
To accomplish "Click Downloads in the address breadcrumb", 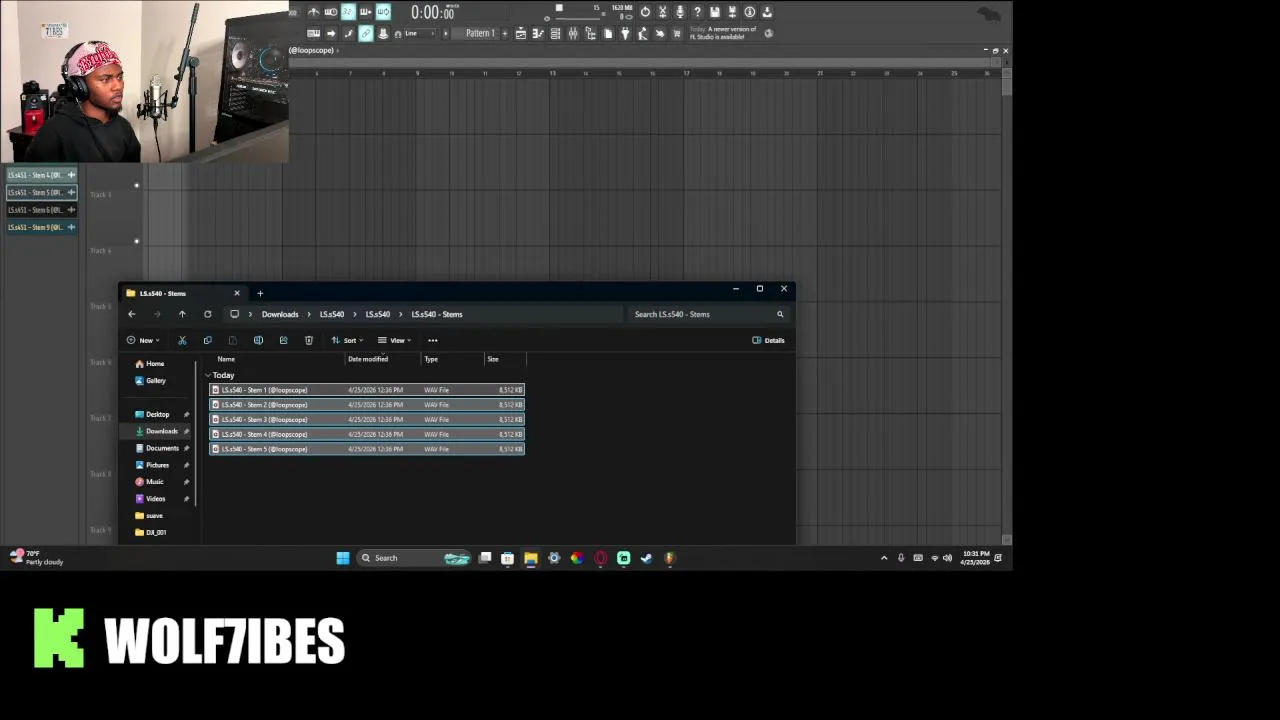I will [x=280, y=314].
